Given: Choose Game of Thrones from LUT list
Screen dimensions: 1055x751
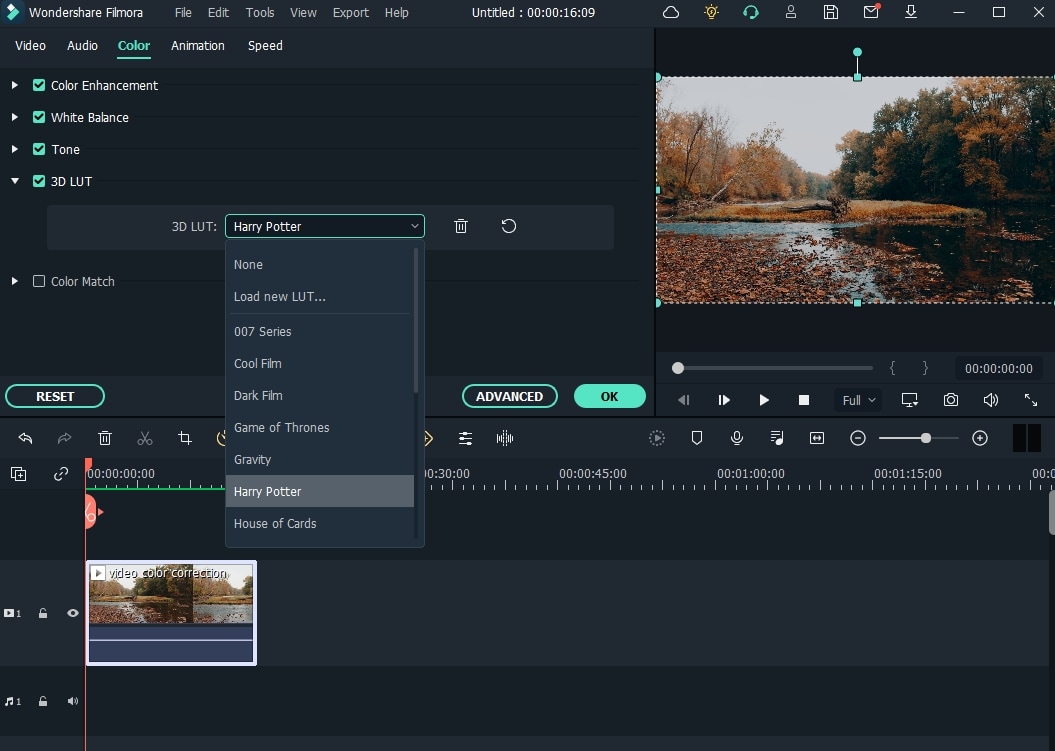Looking at the screenshot, I should (282, 428).
